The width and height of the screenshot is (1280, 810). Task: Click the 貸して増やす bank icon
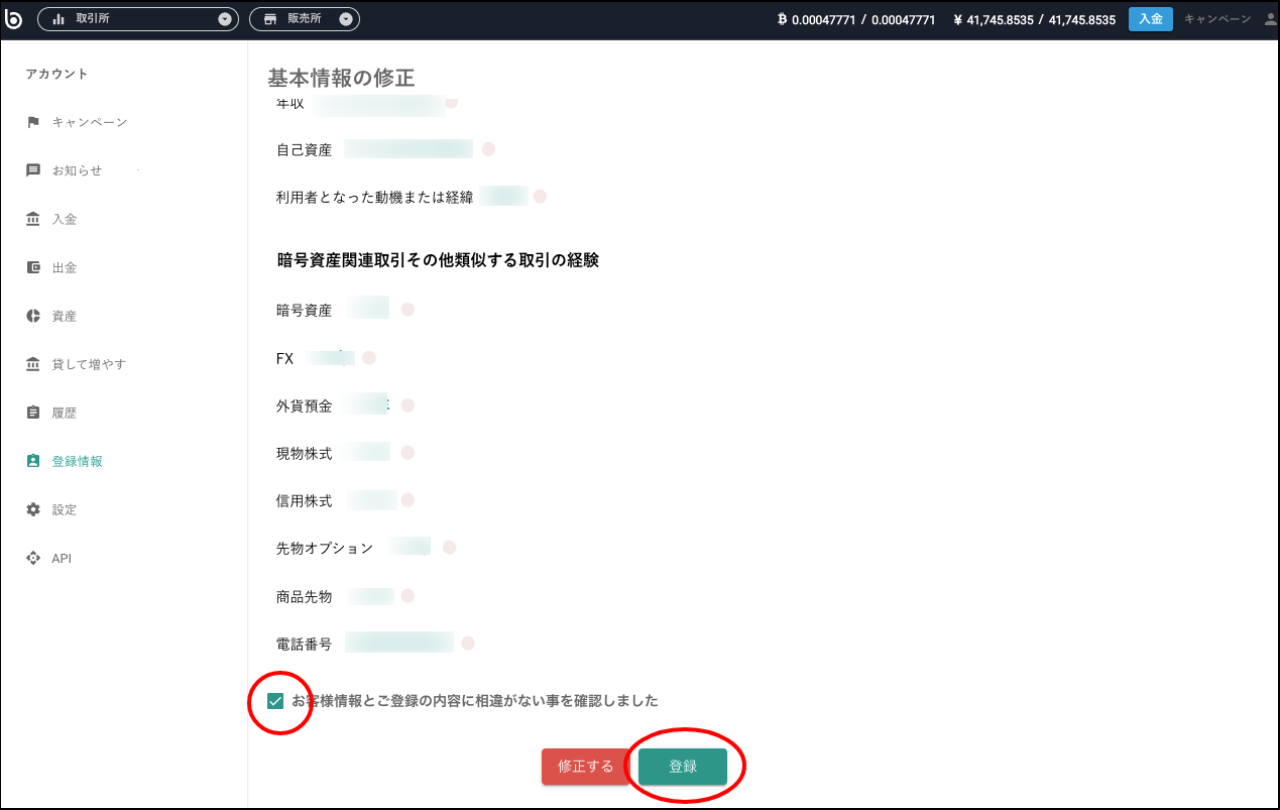pyautogui.click(x=33, y=364)
